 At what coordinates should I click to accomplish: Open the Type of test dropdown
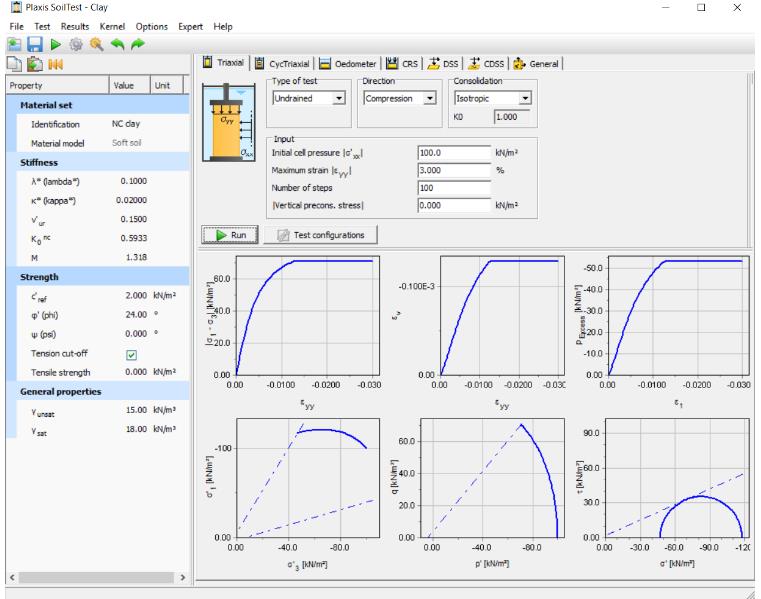[338, 98]
